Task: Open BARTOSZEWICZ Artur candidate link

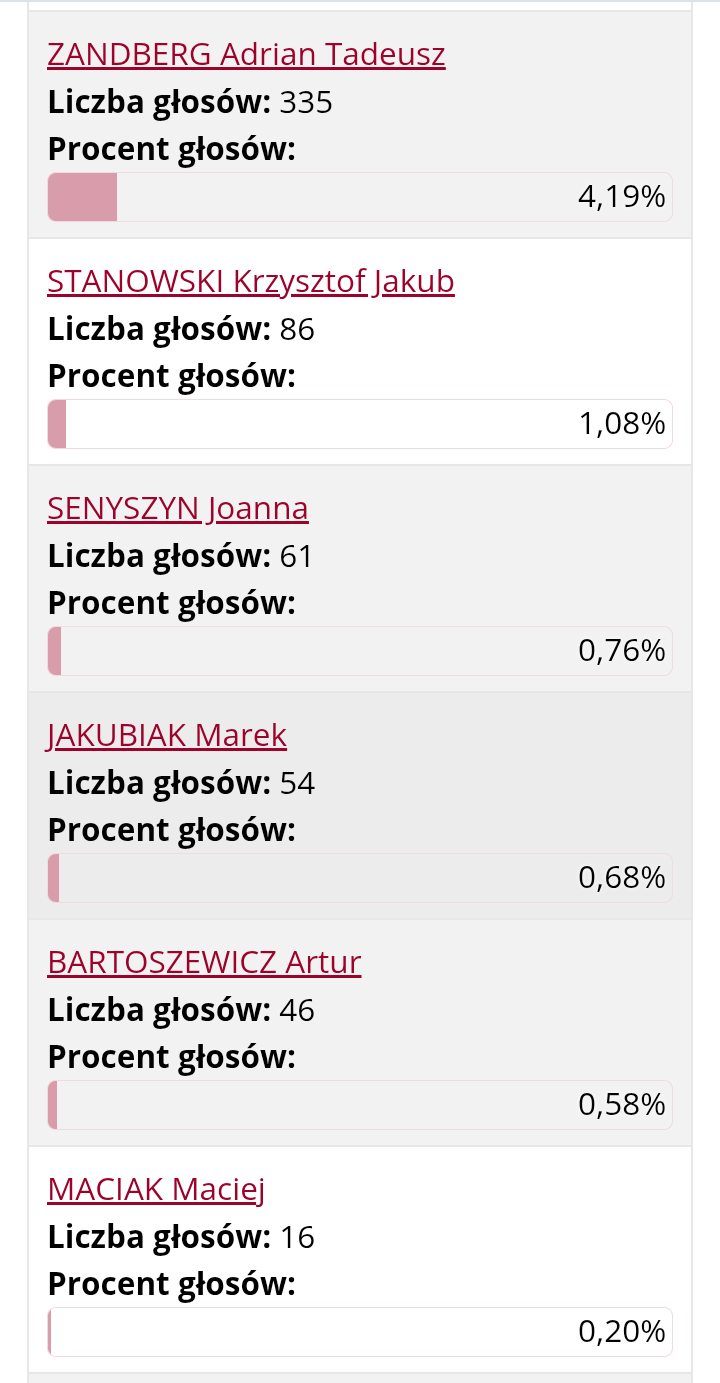Action: [x=204, y=962]
